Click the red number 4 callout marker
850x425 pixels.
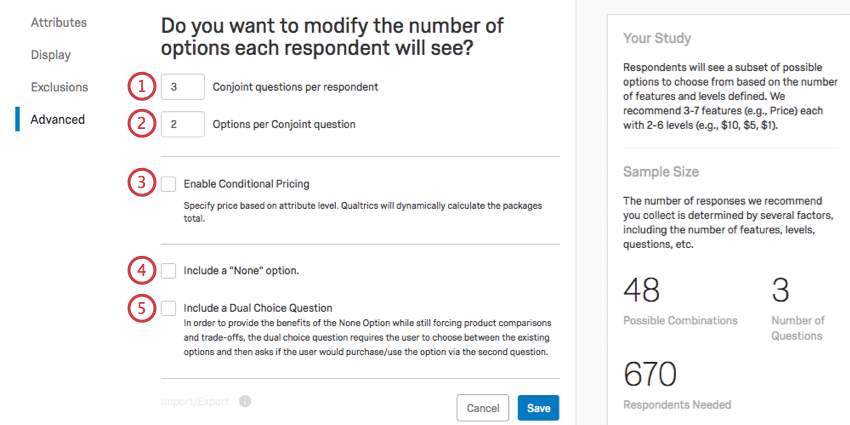tap(142, 270)
